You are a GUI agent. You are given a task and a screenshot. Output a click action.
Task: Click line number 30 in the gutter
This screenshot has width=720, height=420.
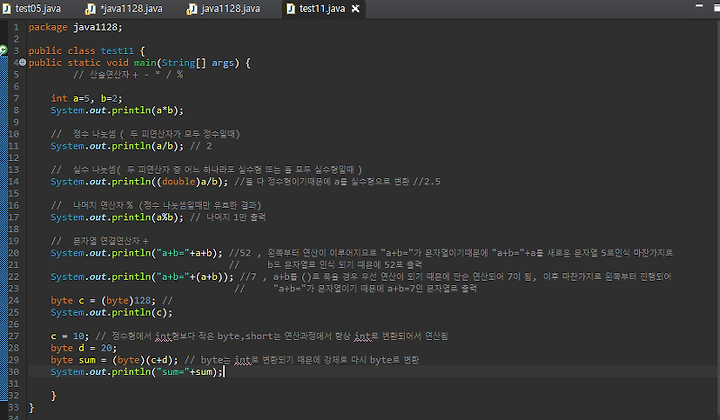point(14,372)
